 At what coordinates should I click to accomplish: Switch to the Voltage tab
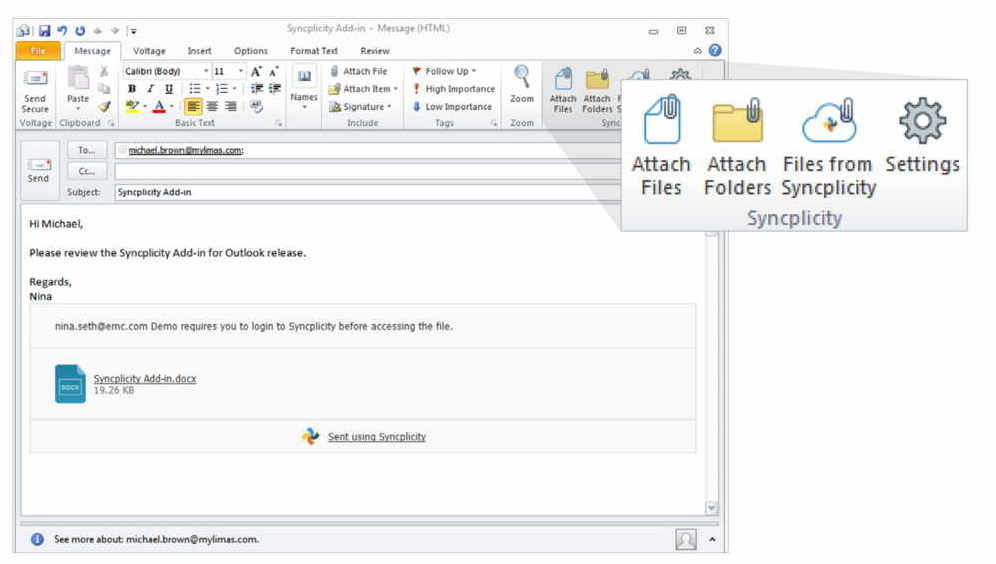click(149, 51)
